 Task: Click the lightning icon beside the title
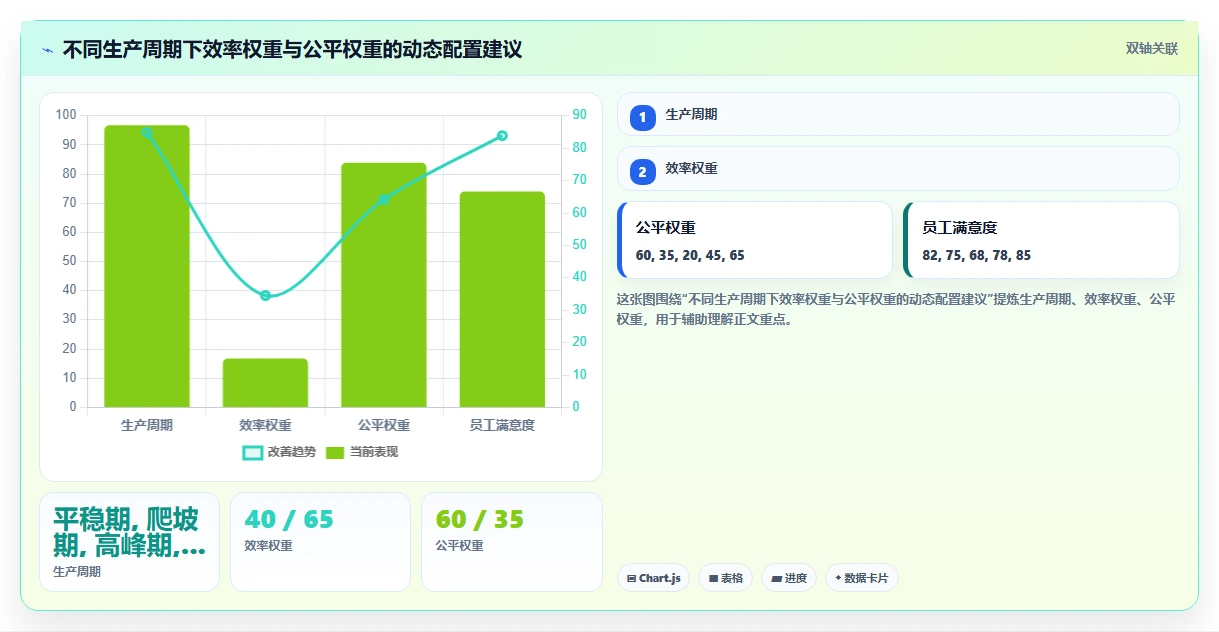(48, 50)
